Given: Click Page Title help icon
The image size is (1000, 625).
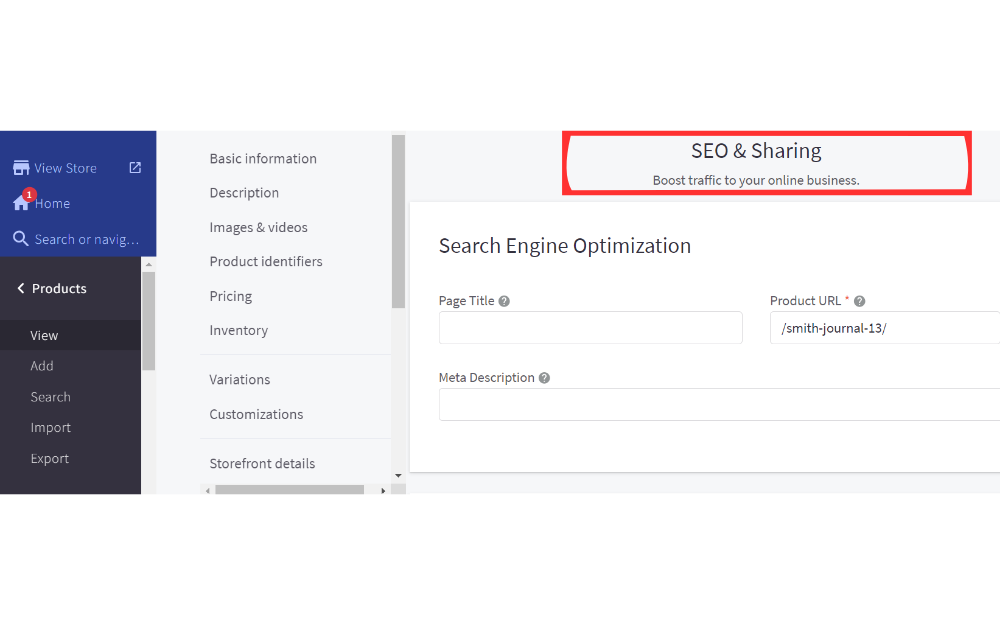Looking at the screenshot, I should click(x=504, y=301).
